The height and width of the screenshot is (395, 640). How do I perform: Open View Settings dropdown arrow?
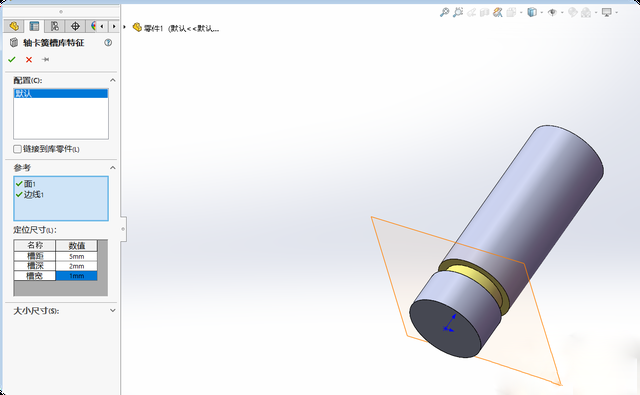[616, 13]
